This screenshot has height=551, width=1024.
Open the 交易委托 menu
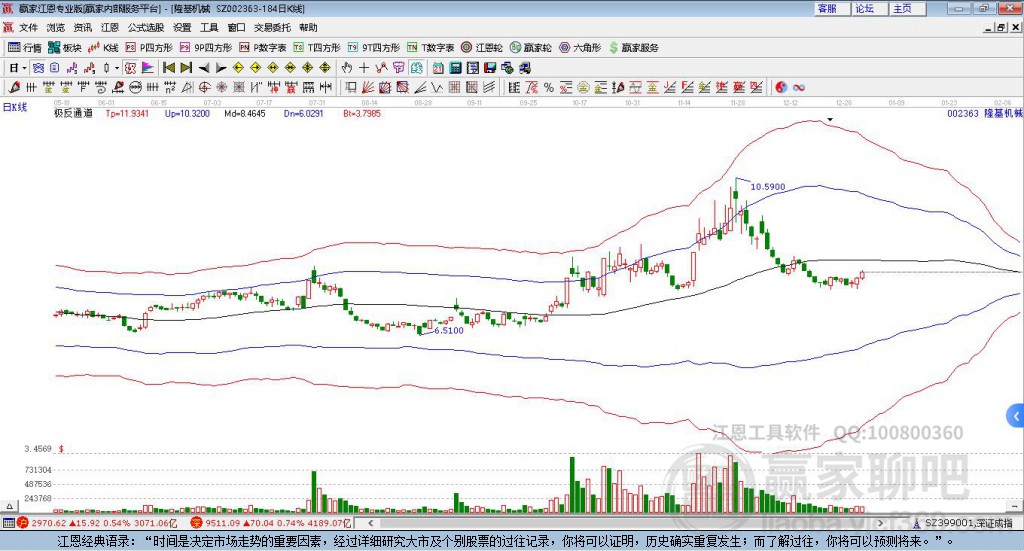coord(272,27)
